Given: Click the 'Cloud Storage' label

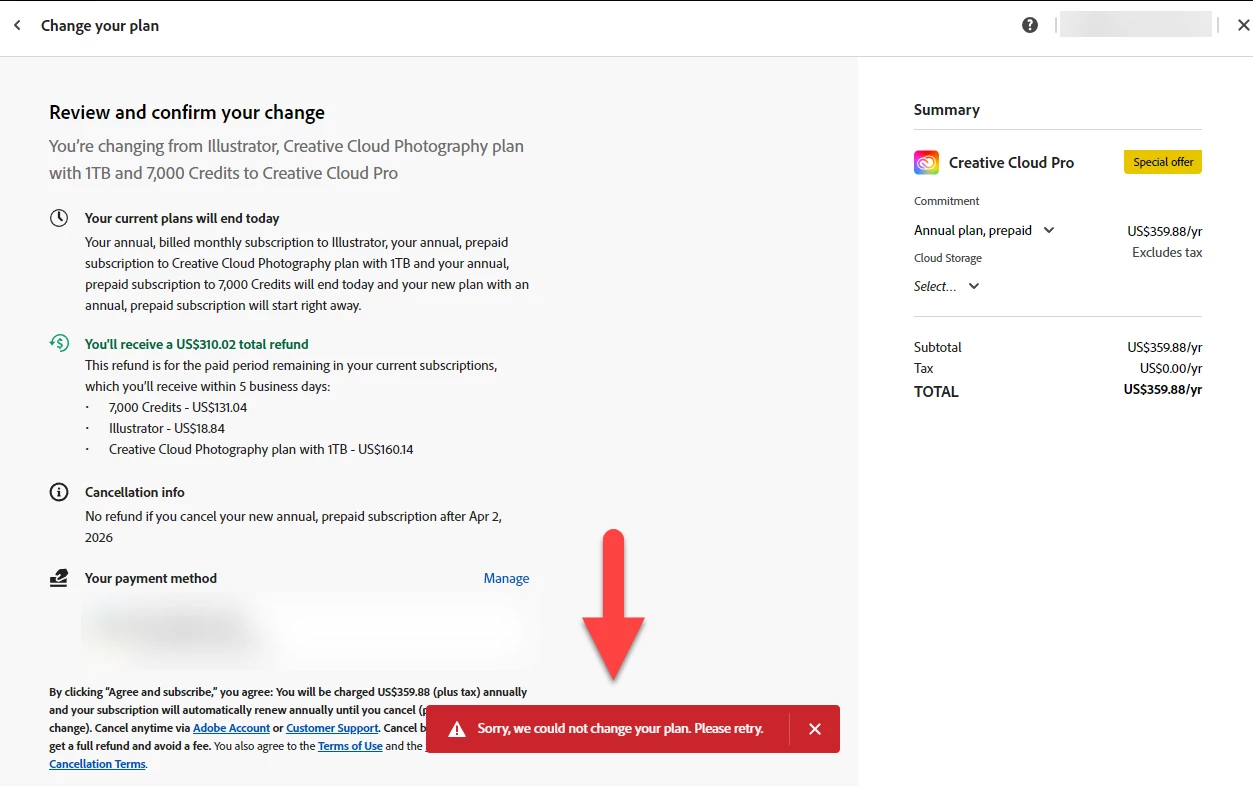Looking at the screenshot, I should [948, 258].
